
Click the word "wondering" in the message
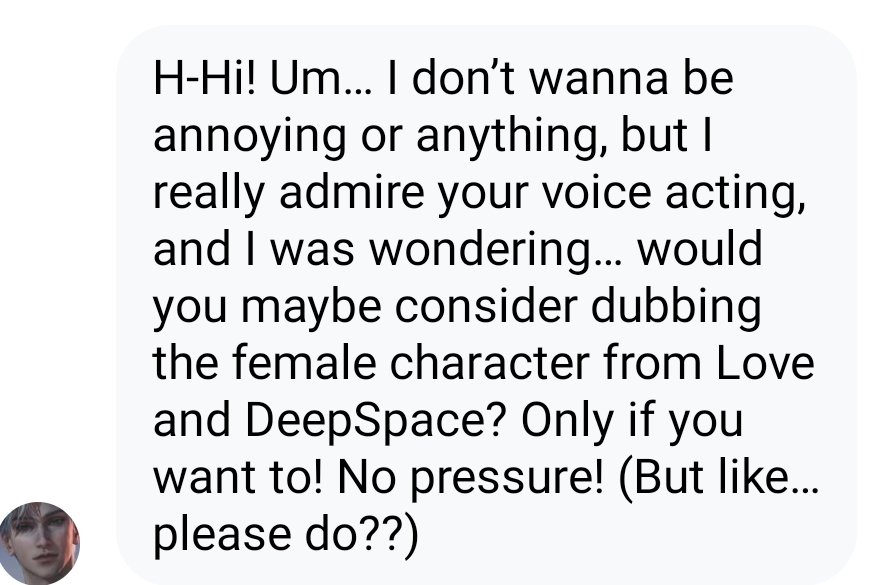click(x=528, y=251)
